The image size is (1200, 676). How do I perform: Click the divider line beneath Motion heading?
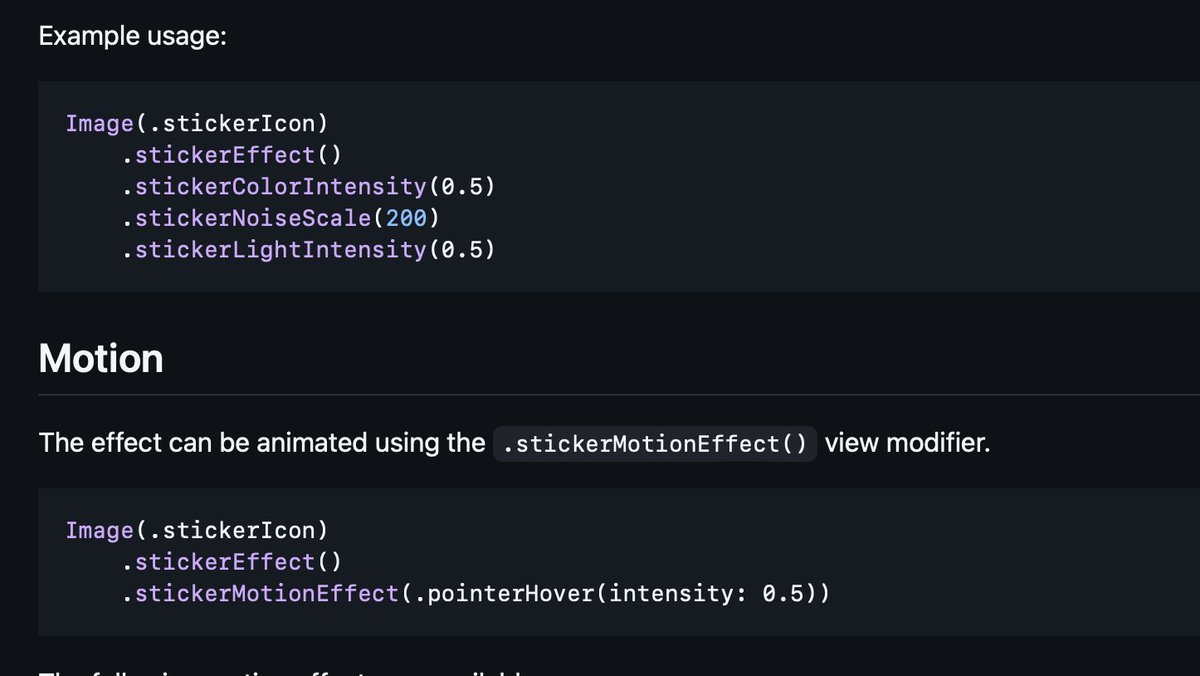619,395
